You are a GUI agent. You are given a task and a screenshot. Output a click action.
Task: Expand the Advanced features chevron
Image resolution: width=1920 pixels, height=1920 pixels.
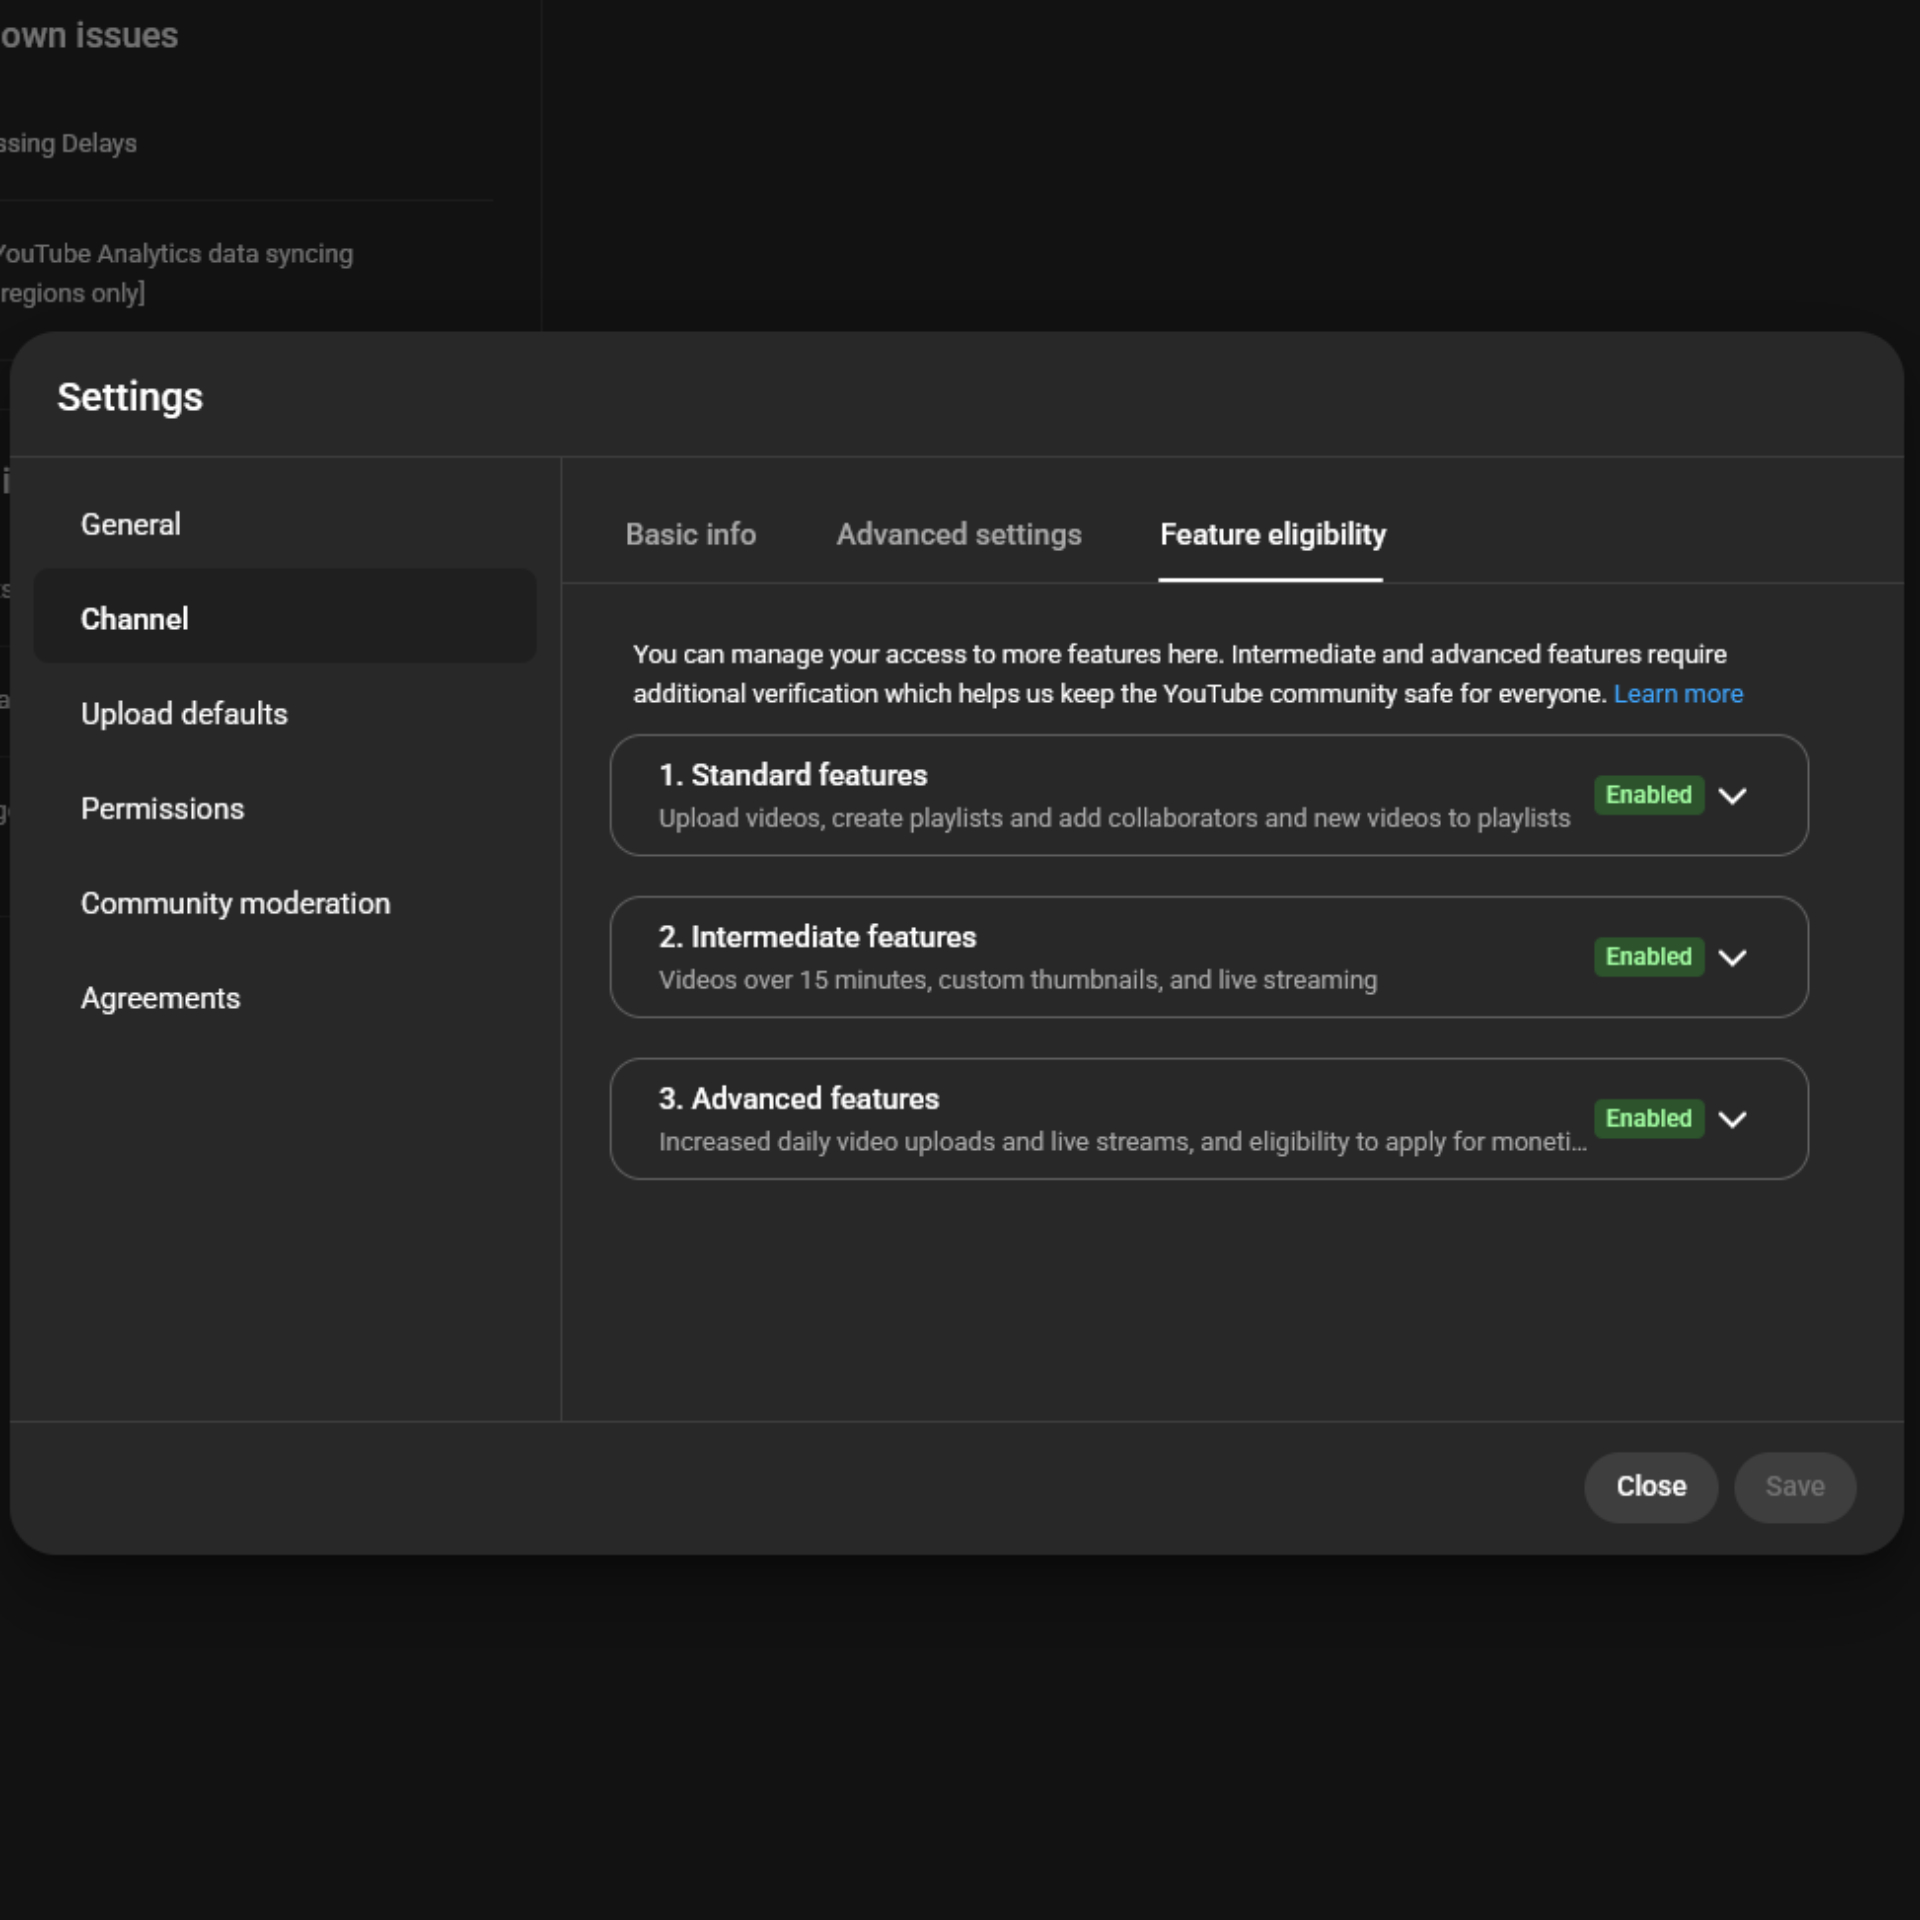(1732, 1119)
